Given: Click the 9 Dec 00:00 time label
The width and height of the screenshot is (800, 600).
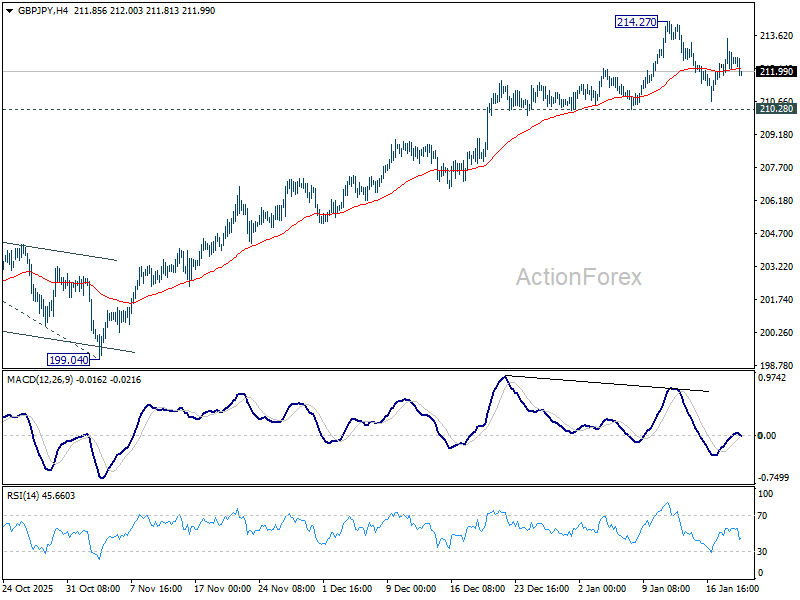Looking at the screenshot, I should (x=411, y=588).
